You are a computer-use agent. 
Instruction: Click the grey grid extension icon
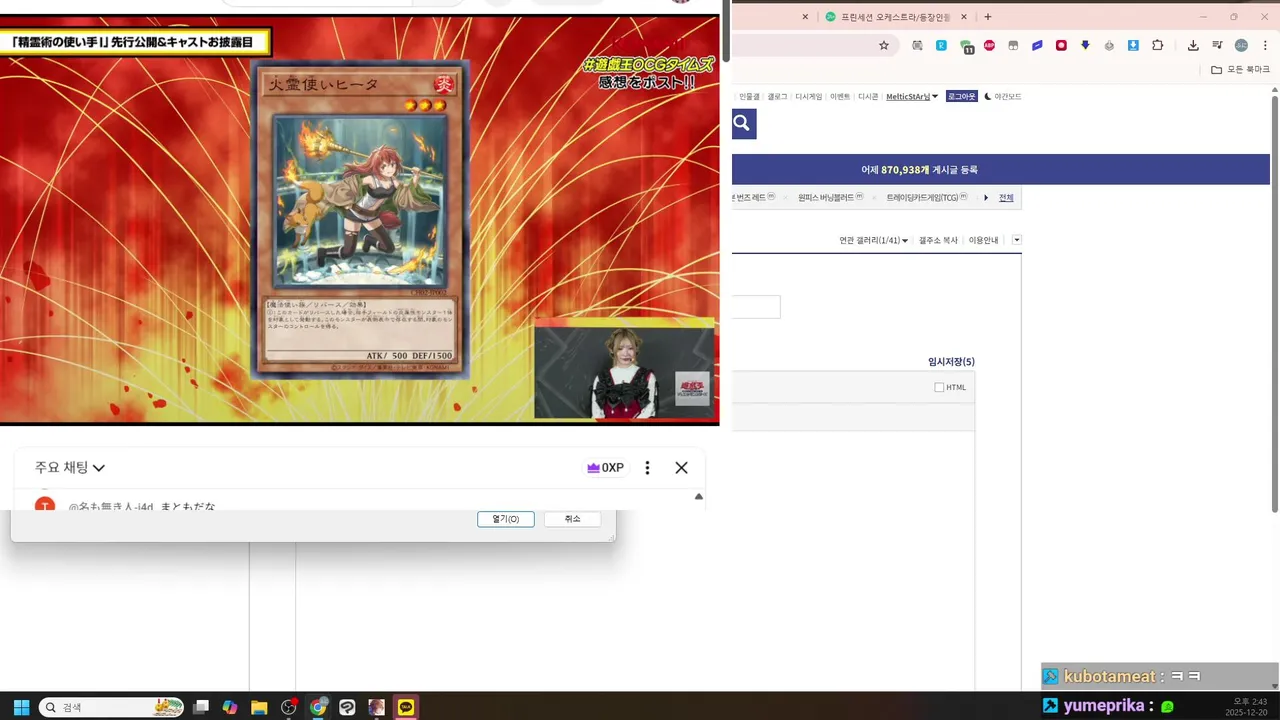coord(1013,45)
